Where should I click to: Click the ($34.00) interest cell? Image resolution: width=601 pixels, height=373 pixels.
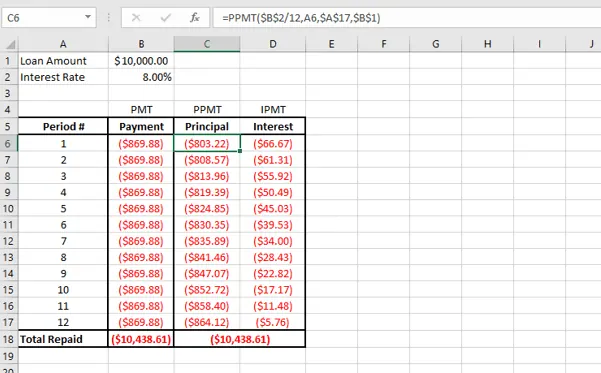(x=273, y=241)
